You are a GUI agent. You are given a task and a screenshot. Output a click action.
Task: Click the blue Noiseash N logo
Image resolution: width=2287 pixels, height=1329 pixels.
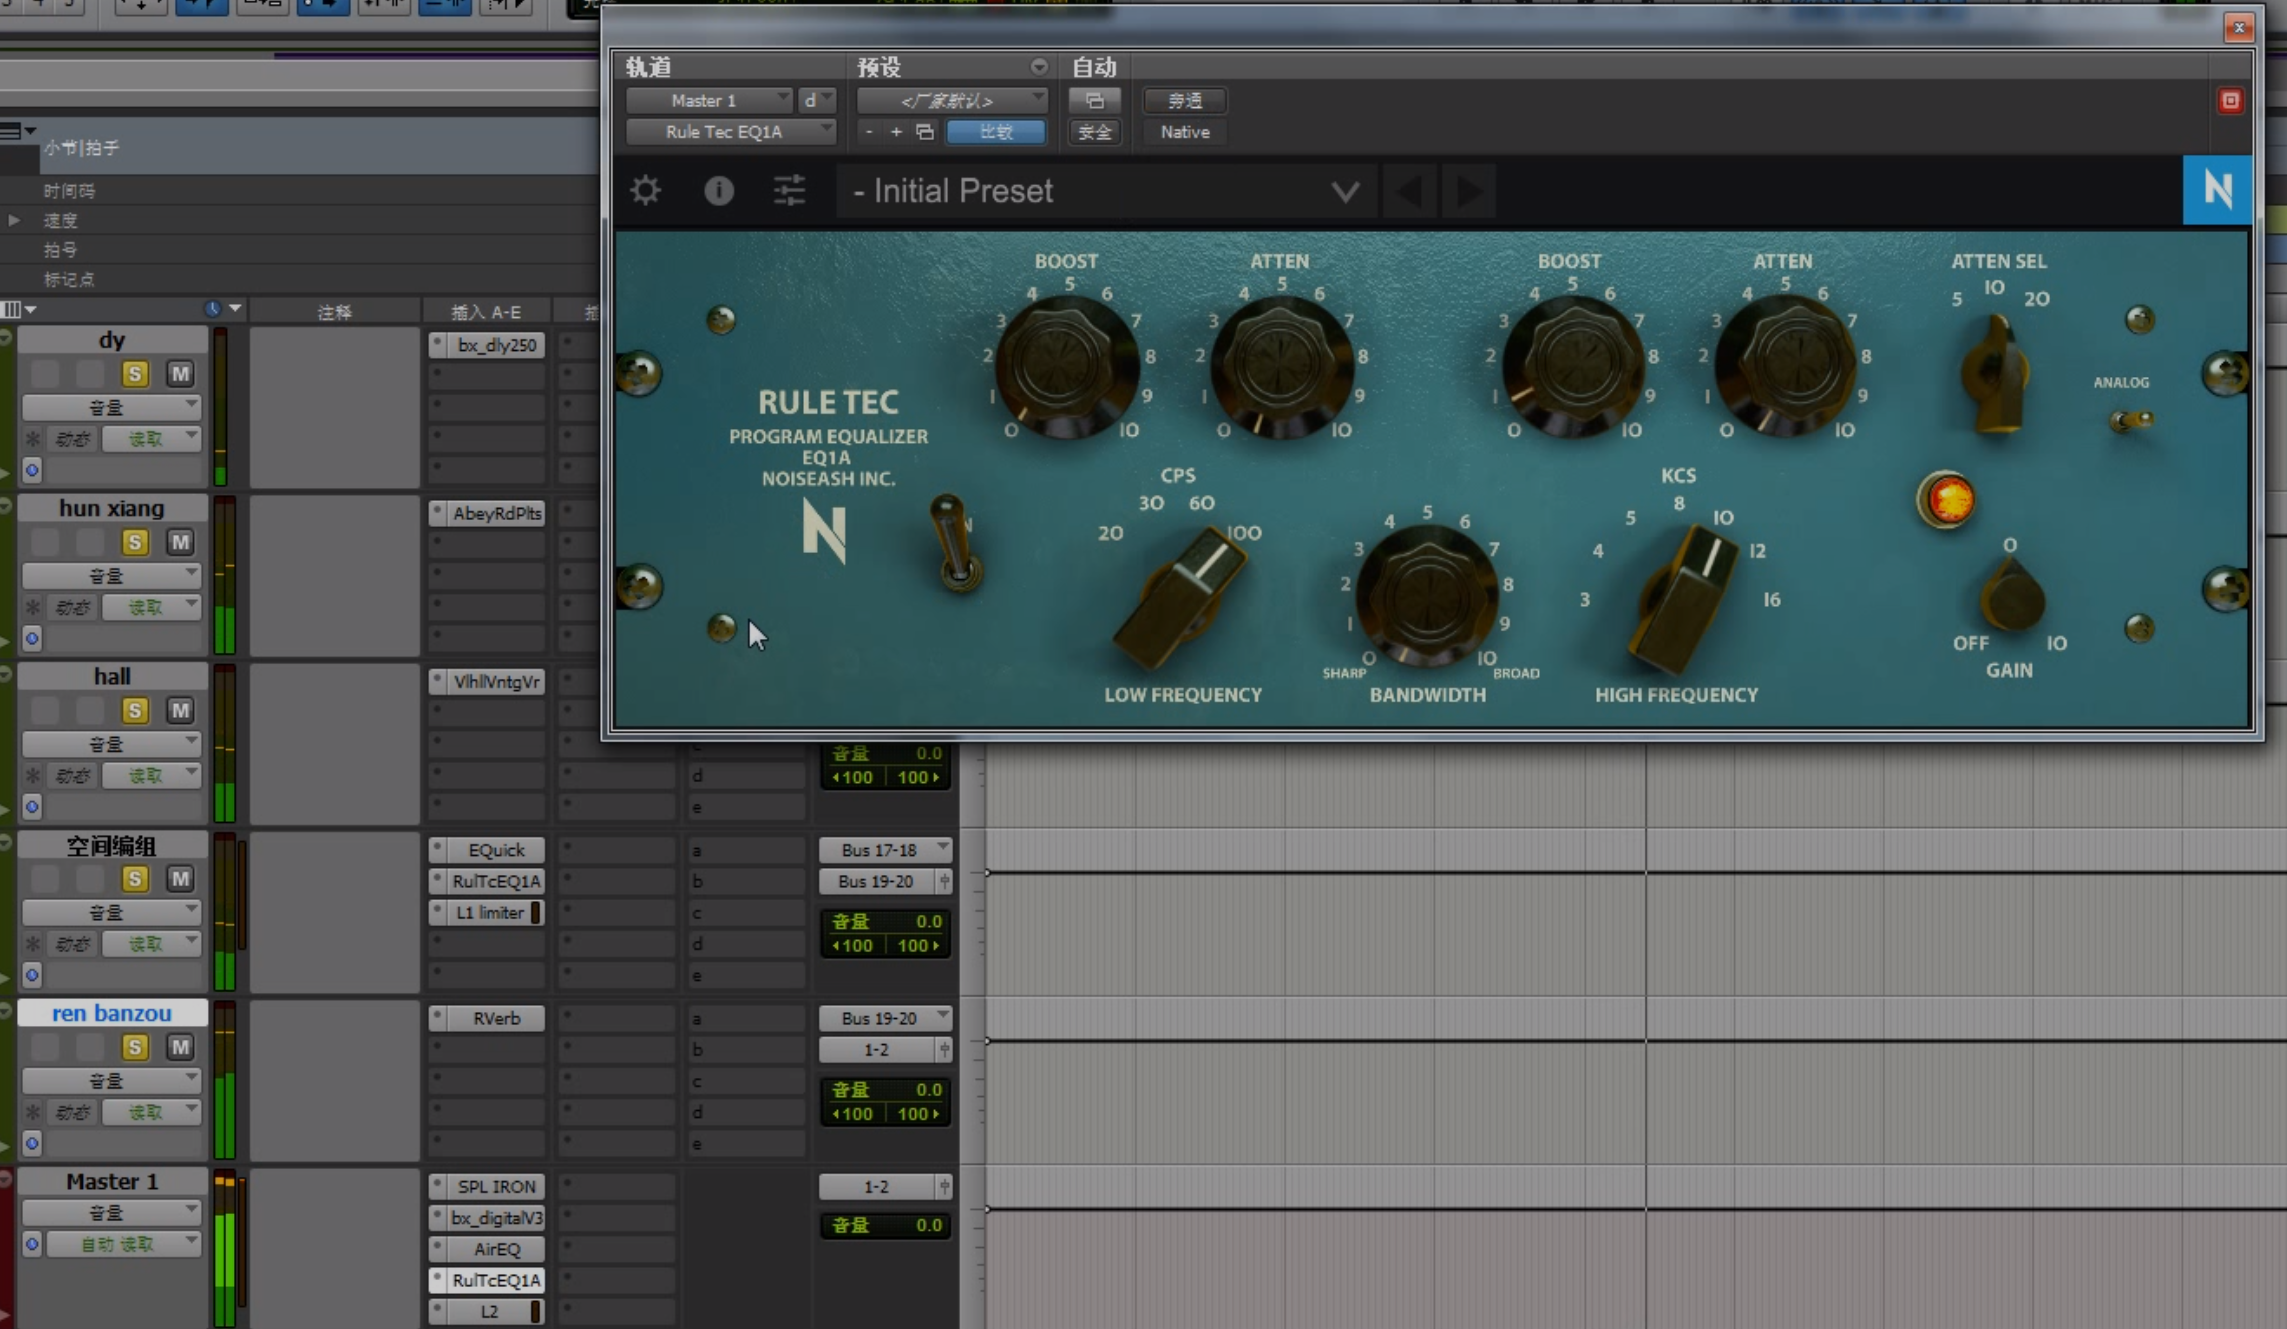pos(2216,189)
